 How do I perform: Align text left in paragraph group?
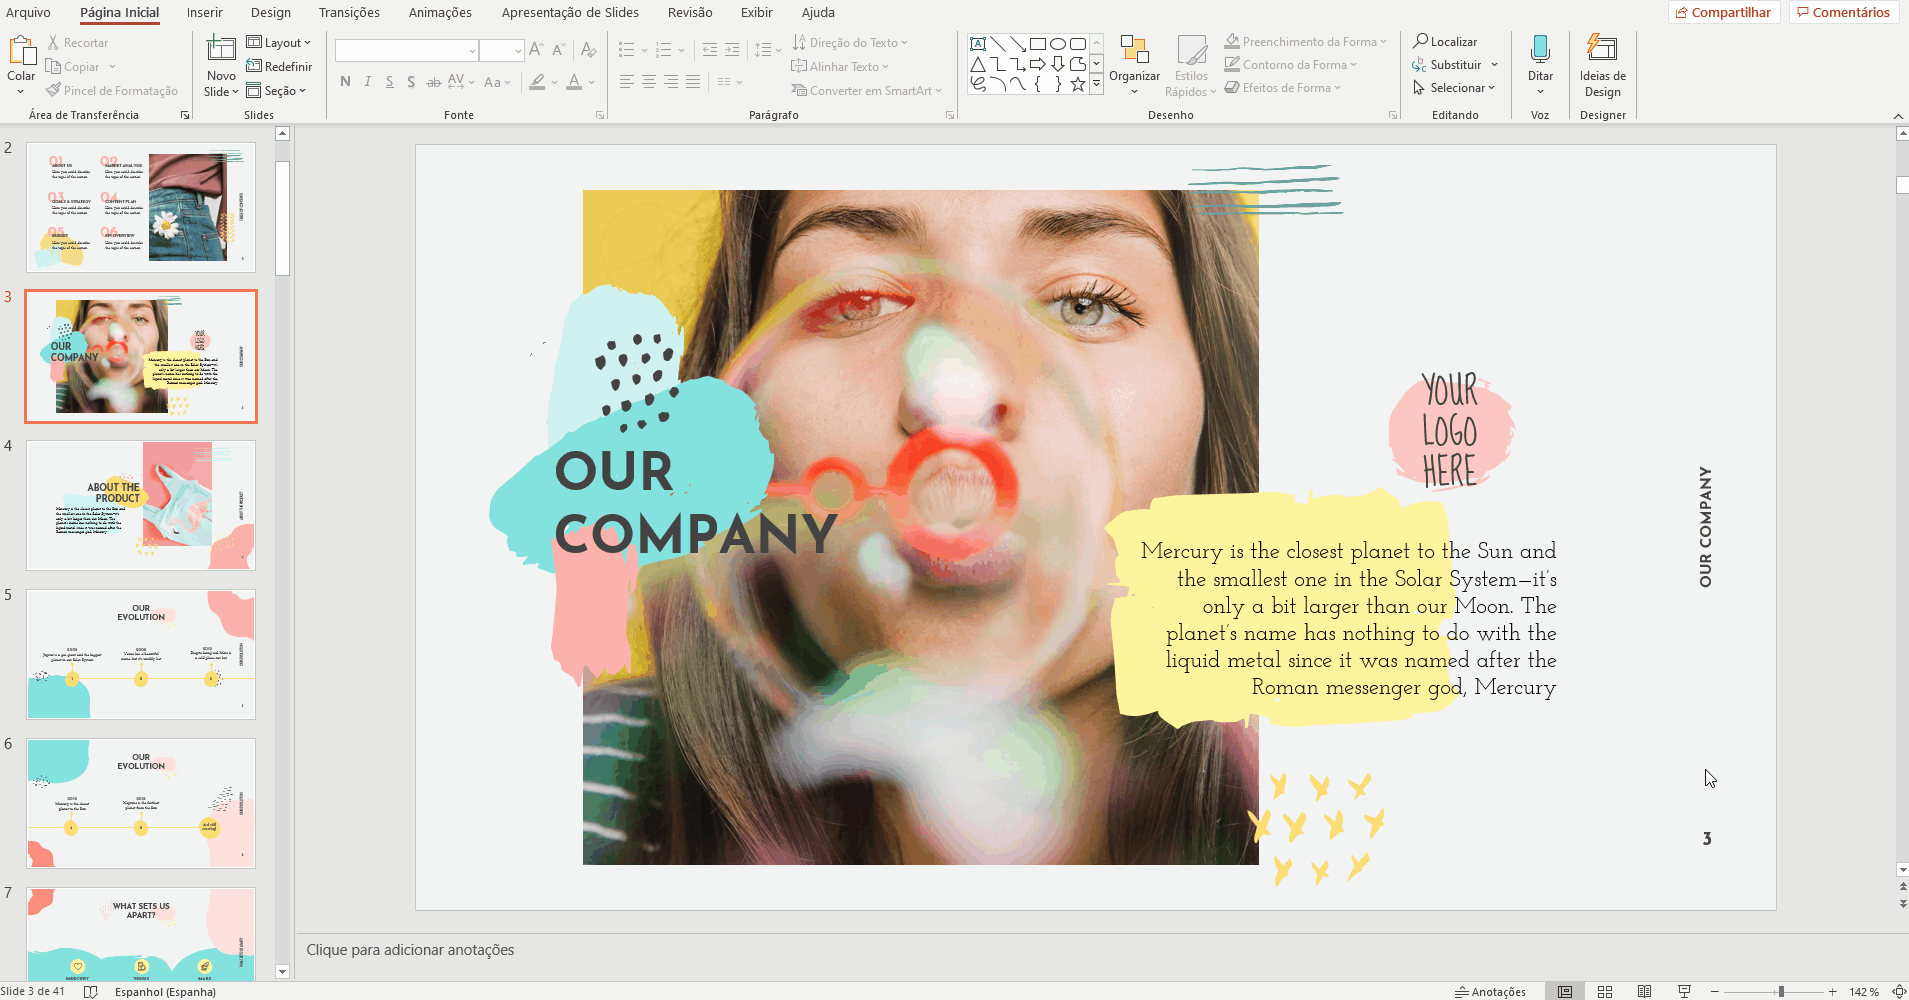pos(627,82)
